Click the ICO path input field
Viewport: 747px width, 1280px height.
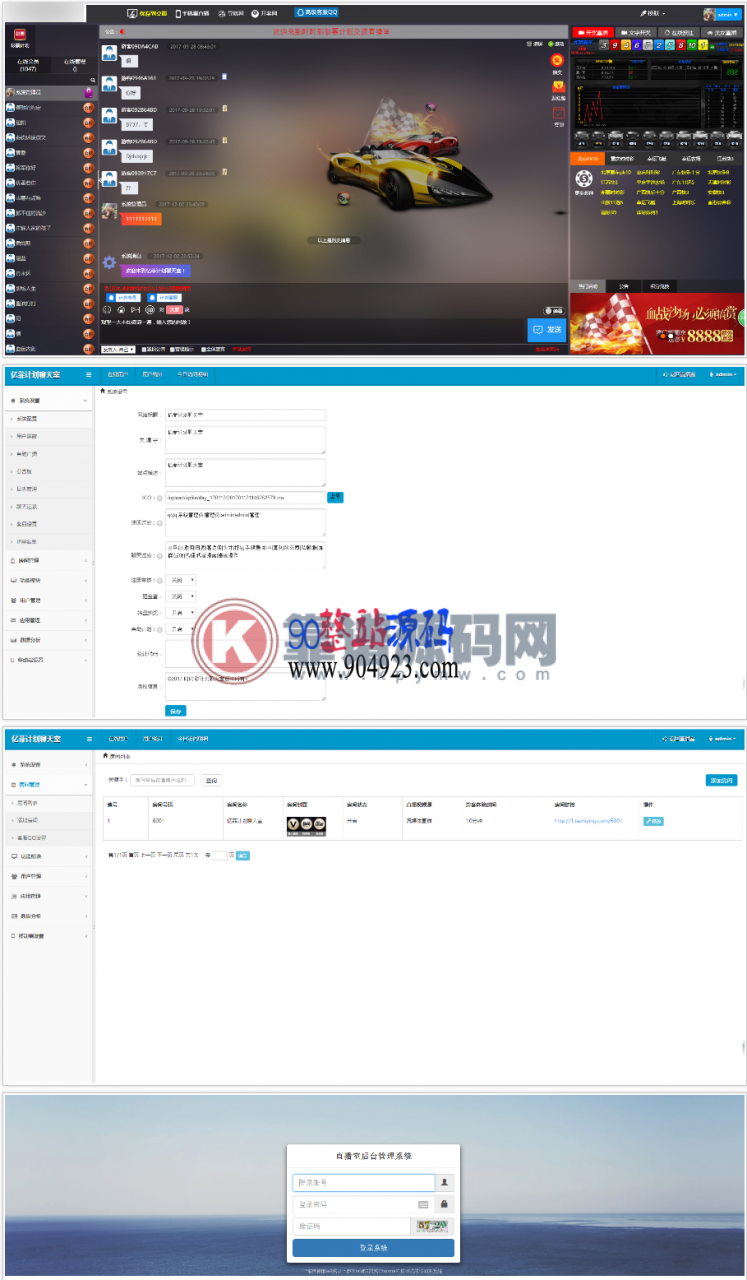pos(245,497)
